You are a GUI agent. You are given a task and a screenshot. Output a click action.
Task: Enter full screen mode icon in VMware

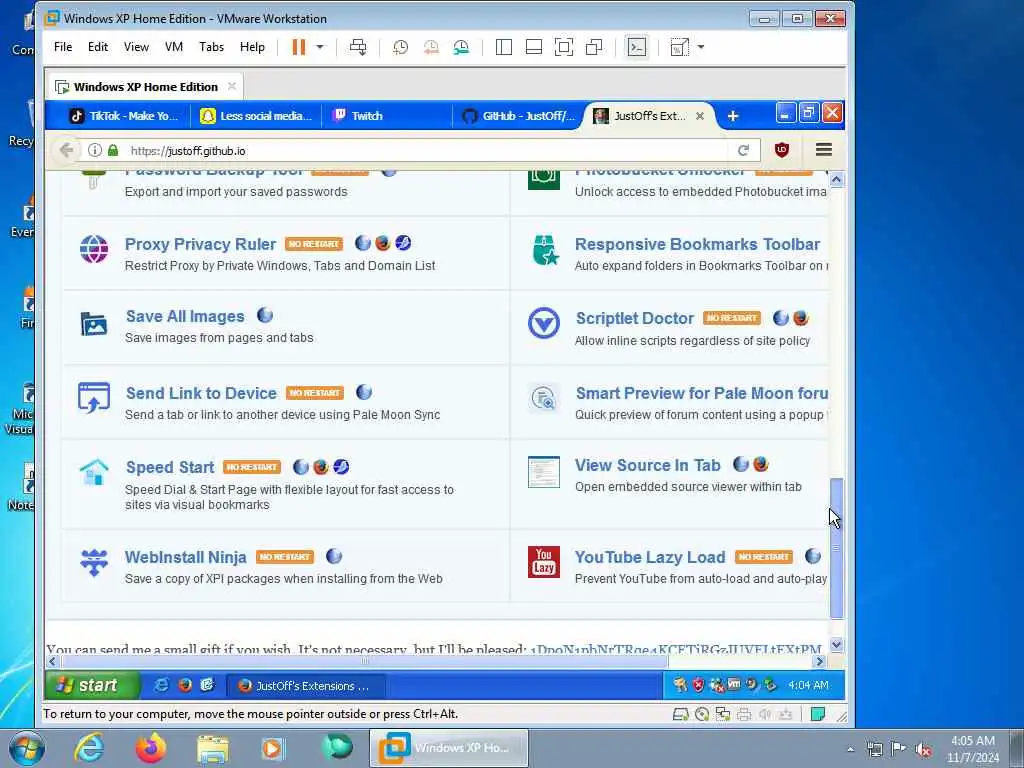click(564, 47)
